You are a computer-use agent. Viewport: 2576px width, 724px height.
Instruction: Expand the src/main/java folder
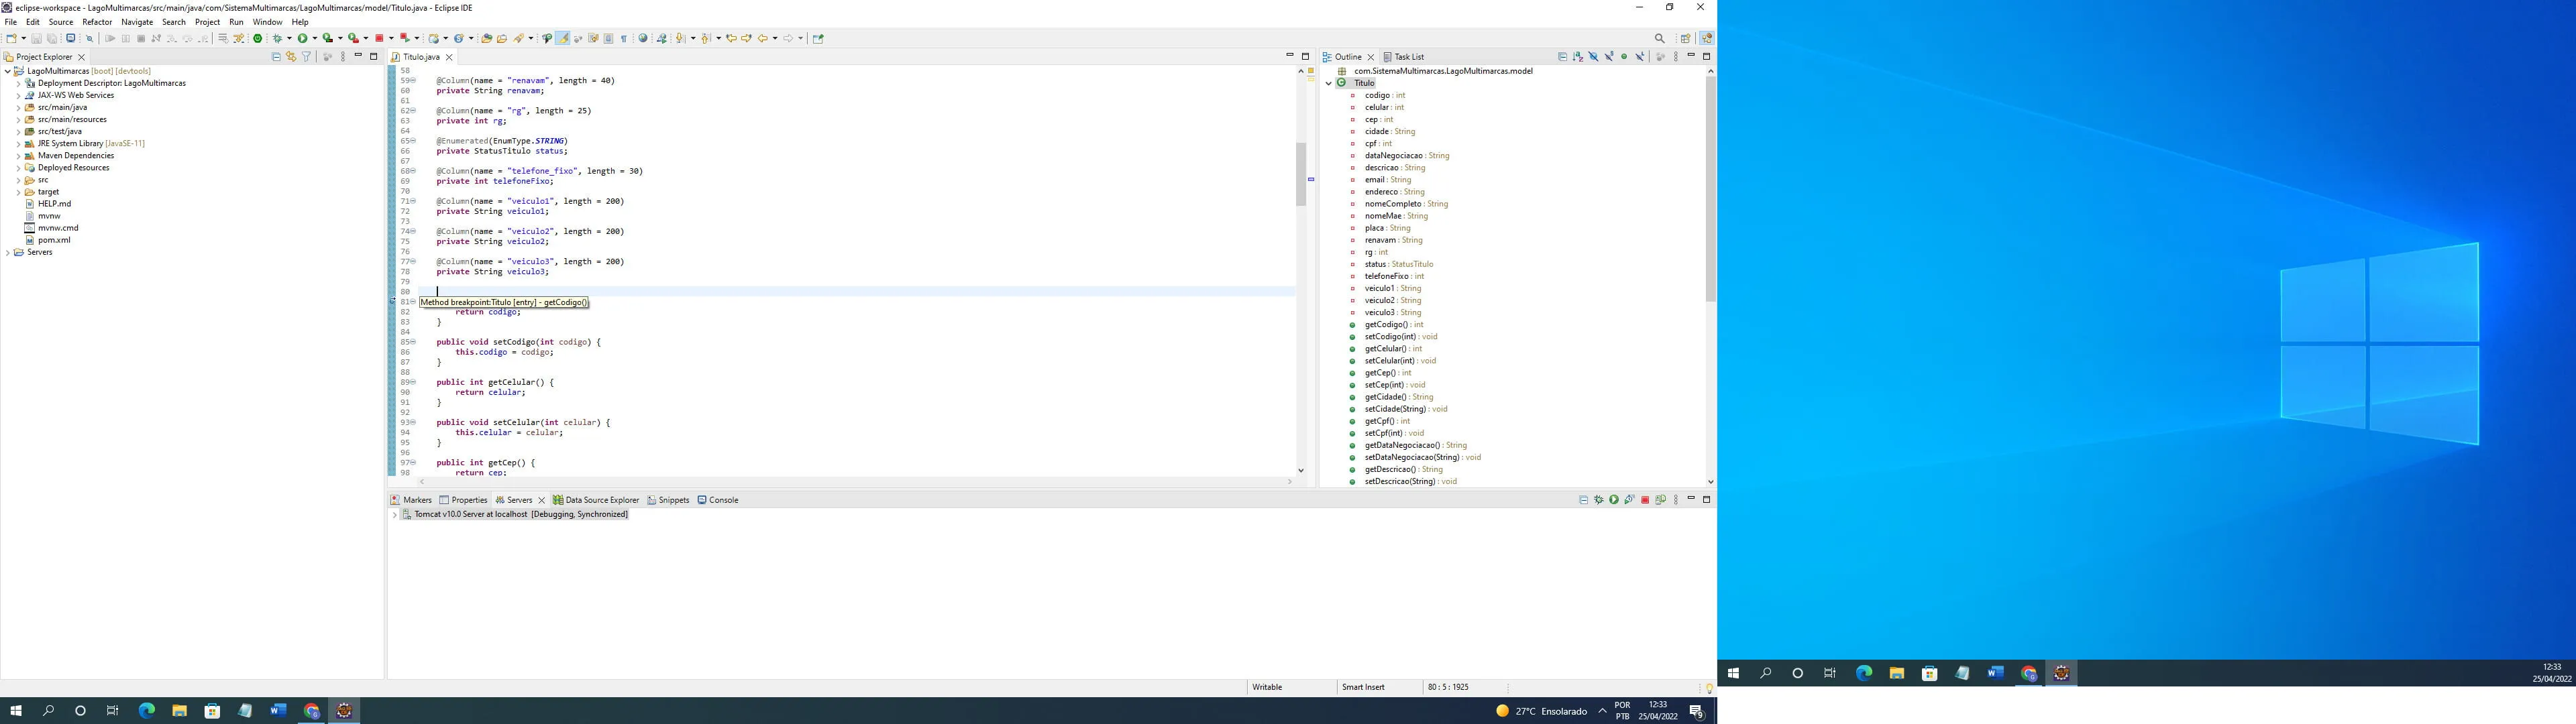pyautogui.click(x=18, y=107)
